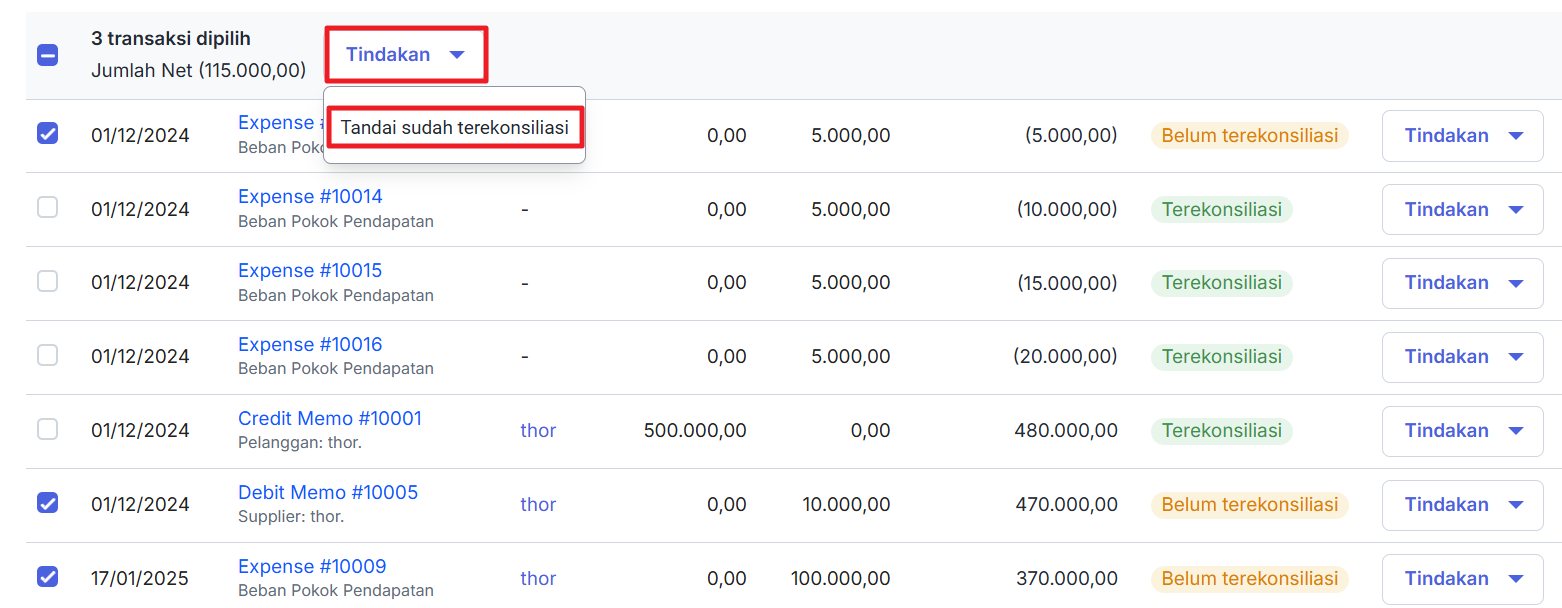Viewport: 1562px width, 608px height.
Task: Choose Tandai sudah terekonsiliasi menu option
Action: tap(455, 128)
